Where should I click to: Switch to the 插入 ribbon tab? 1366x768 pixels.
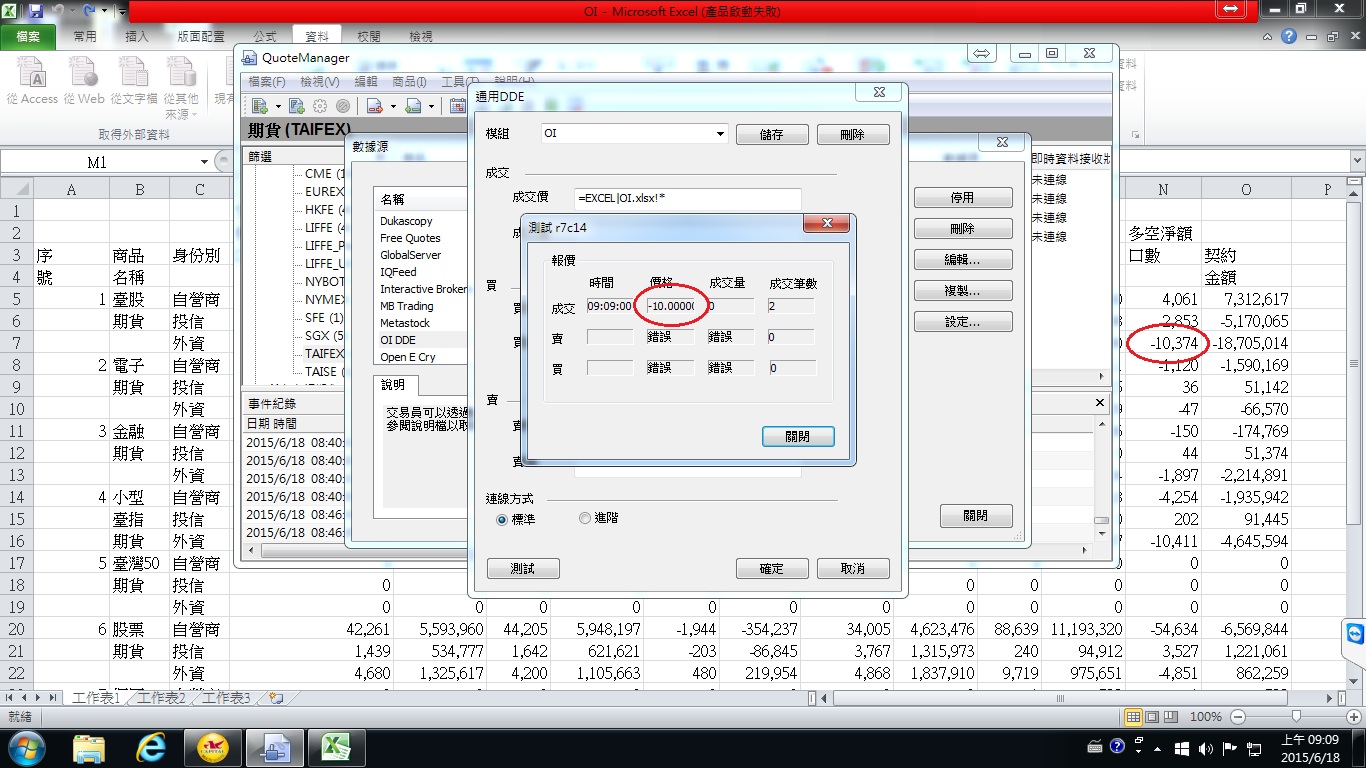coord(137,36)
